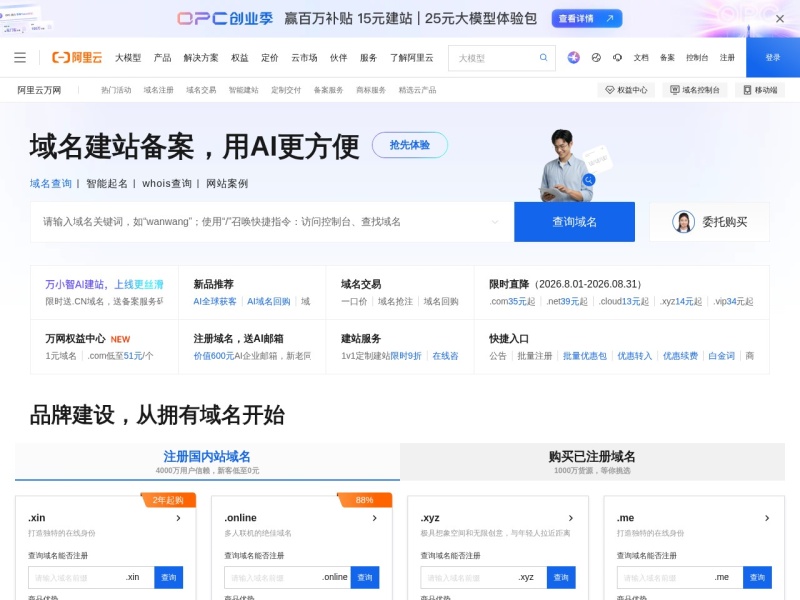
Task: Expand the .xin card chevron
Action: point(178,518)
